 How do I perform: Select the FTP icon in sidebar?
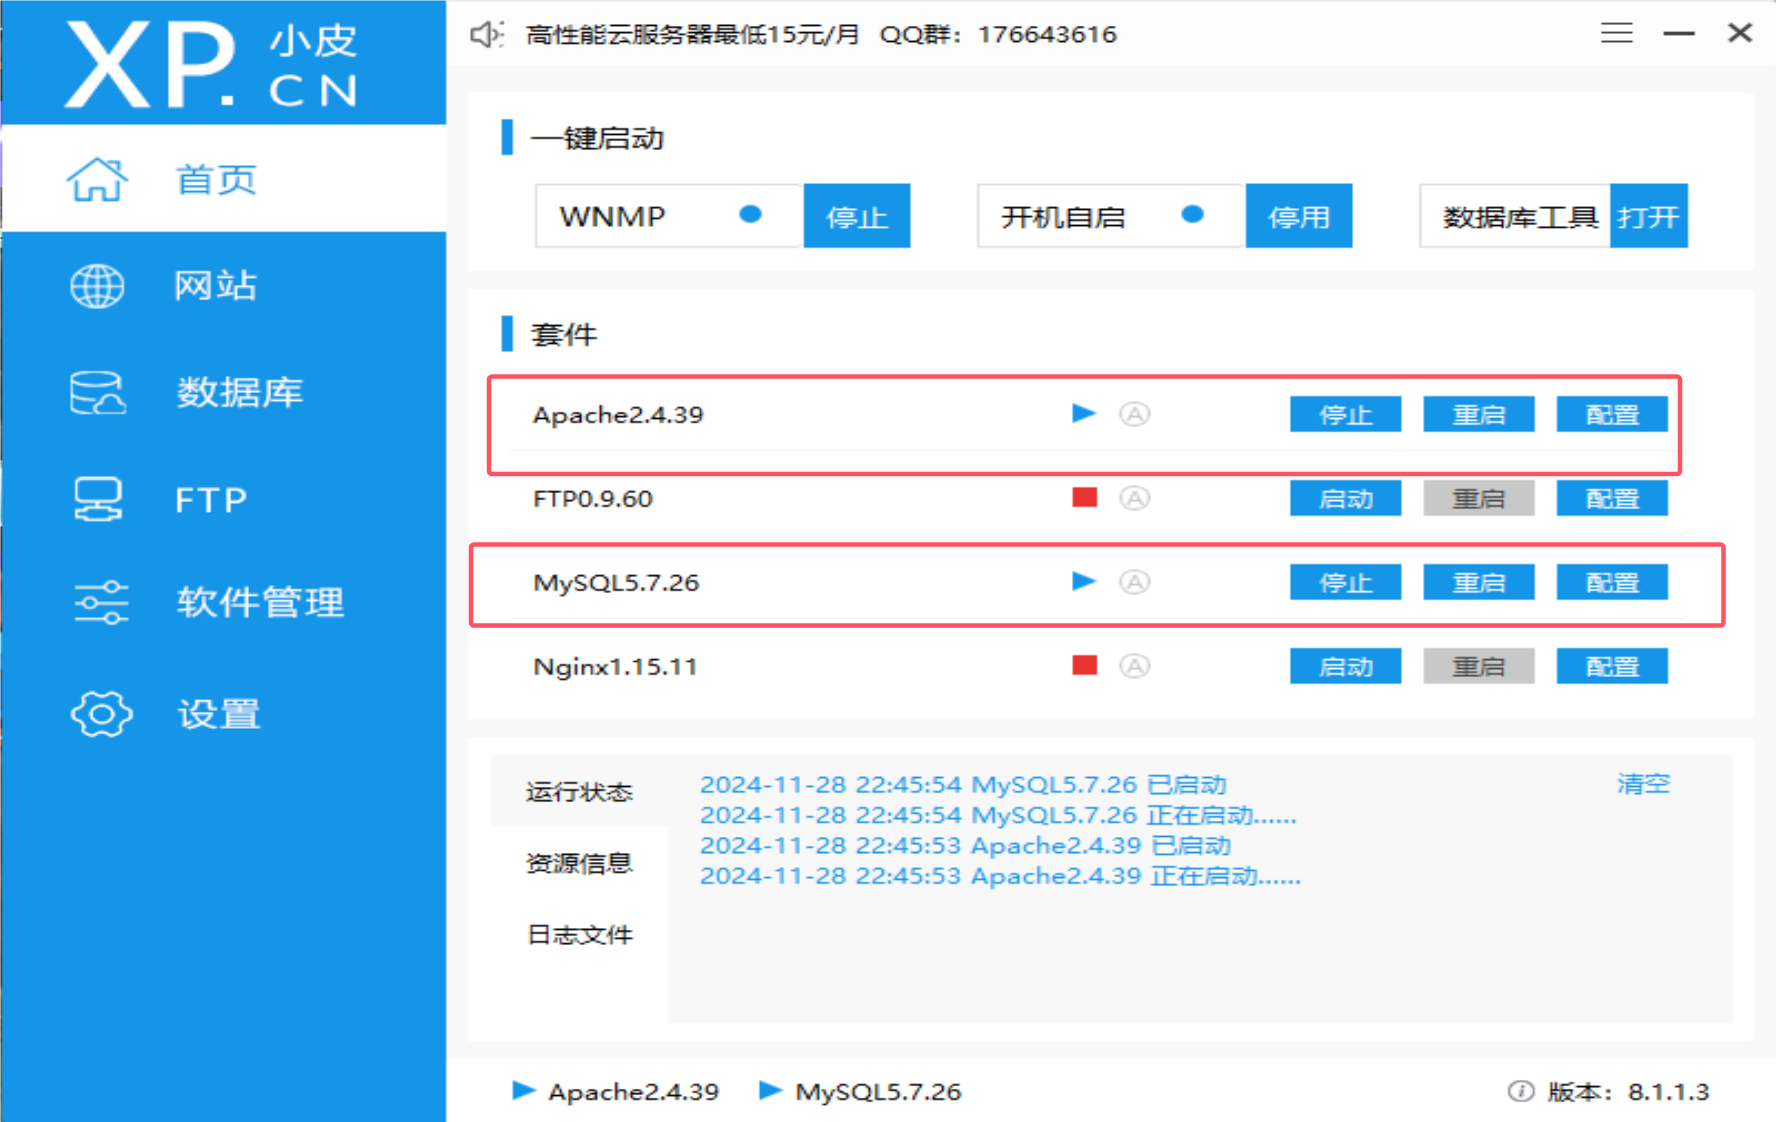97,499
